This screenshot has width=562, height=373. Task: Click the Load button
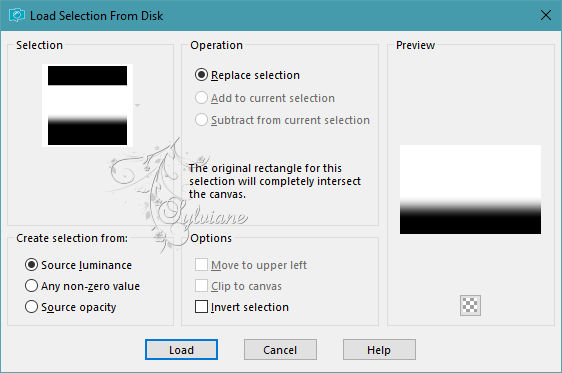[181, 350]
